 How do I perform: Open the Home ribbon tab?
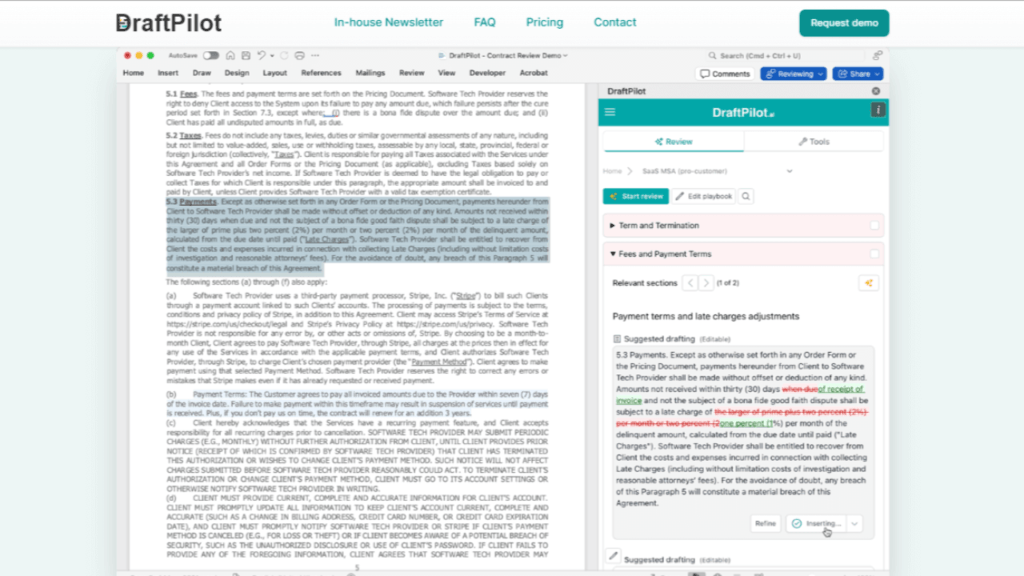tap(133, 73)
